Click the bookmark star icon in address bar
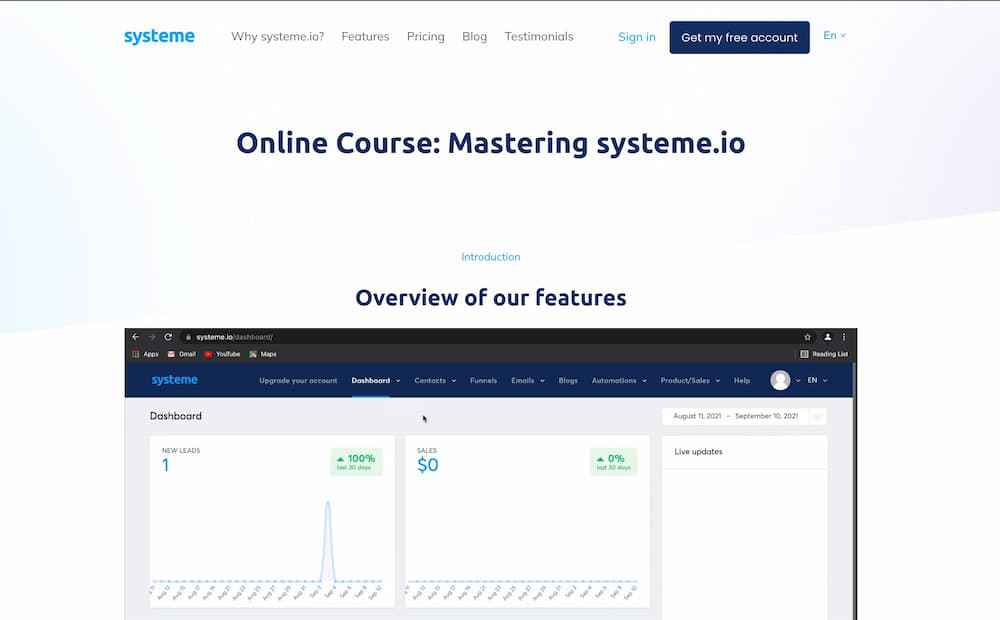 click(807, 337)
